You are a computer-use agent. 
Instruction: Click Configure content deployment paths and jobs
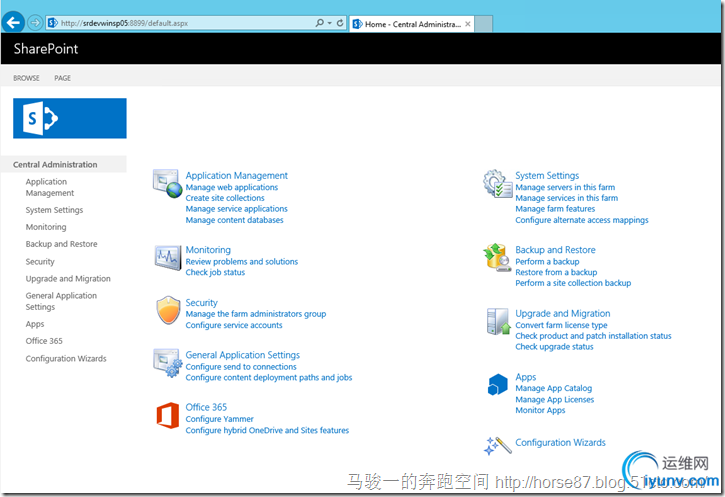pos(269,378)
